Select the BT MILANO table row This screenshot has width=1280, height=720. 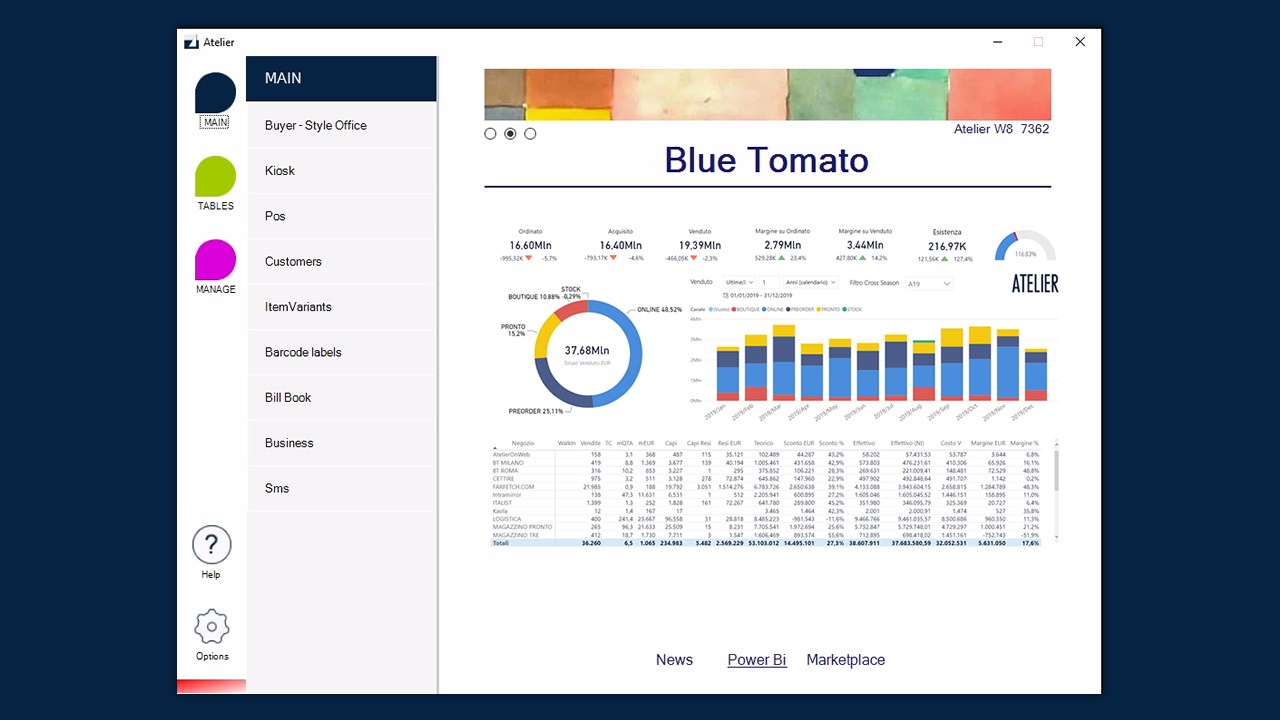766,463
